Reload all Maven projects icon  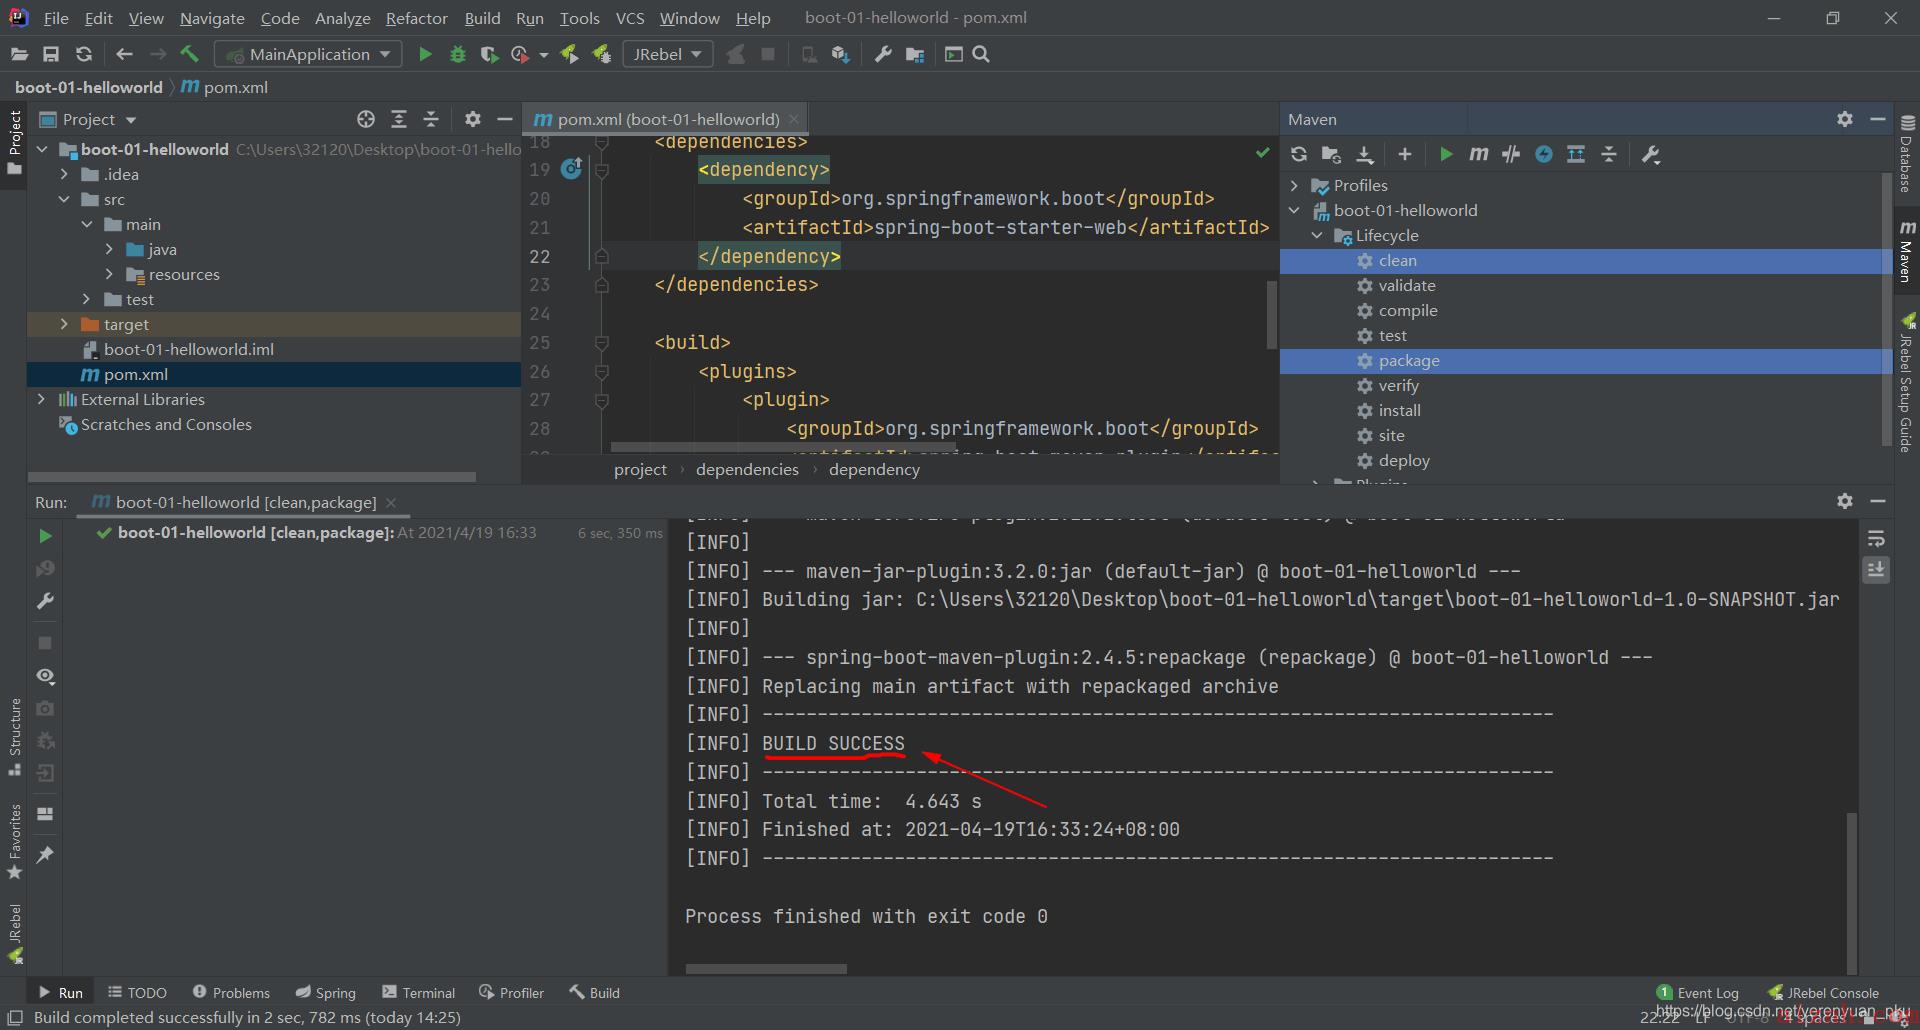pos(1299,154)
